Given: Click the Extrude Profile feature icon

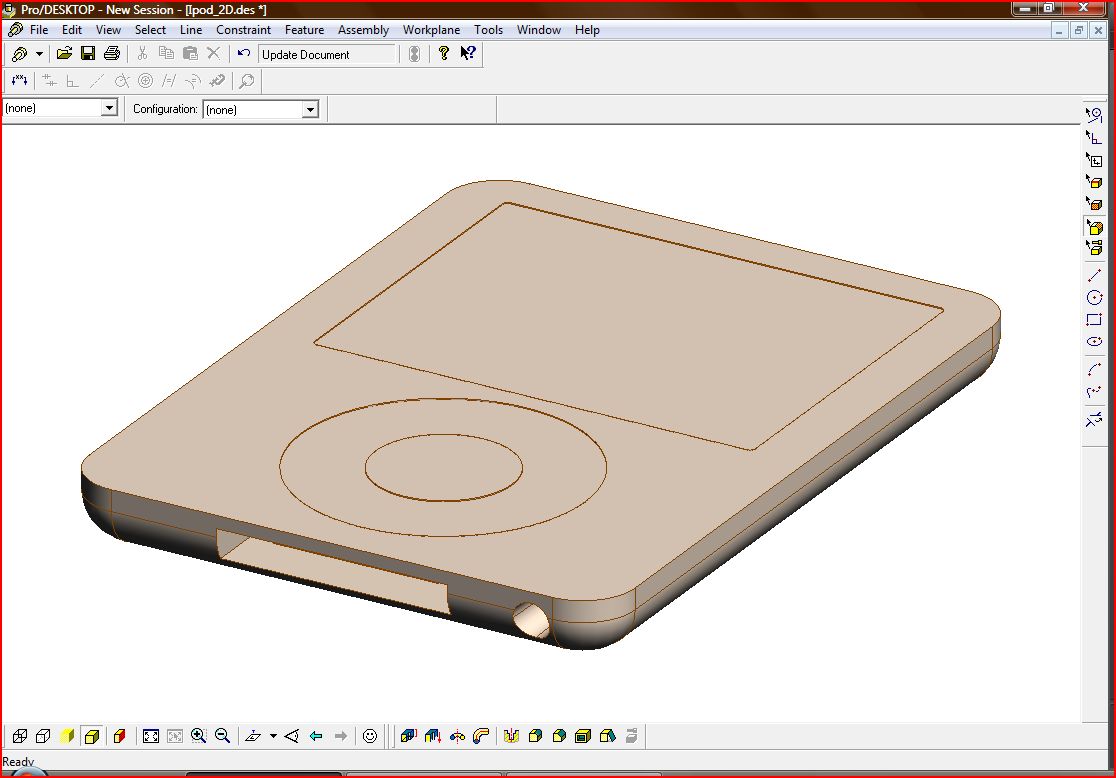Looking at the screenshot, I should [408, 736].
